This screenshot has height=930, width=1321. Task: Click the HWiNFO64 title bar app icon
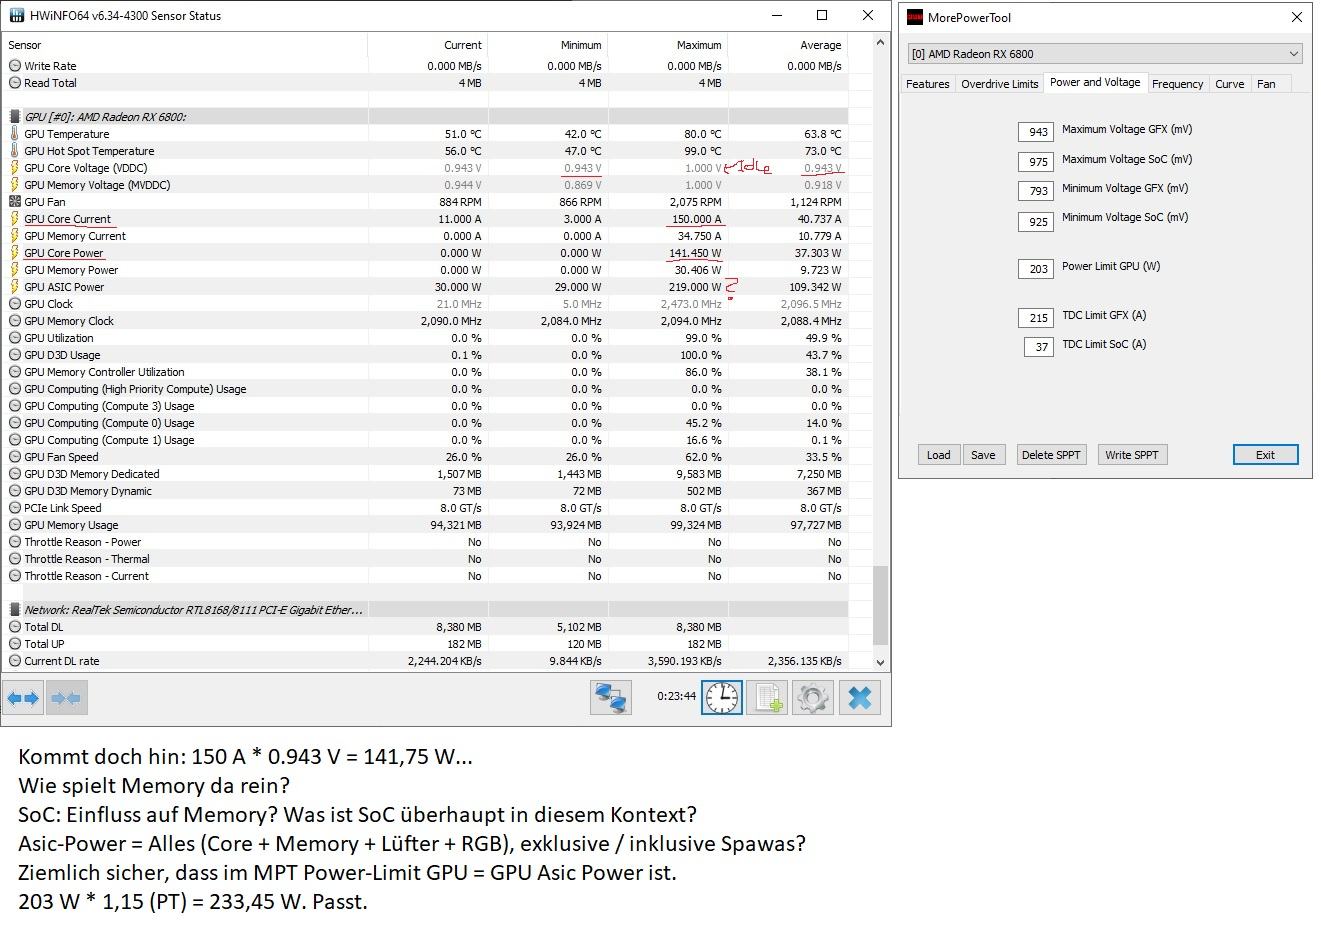pos(17,16)
